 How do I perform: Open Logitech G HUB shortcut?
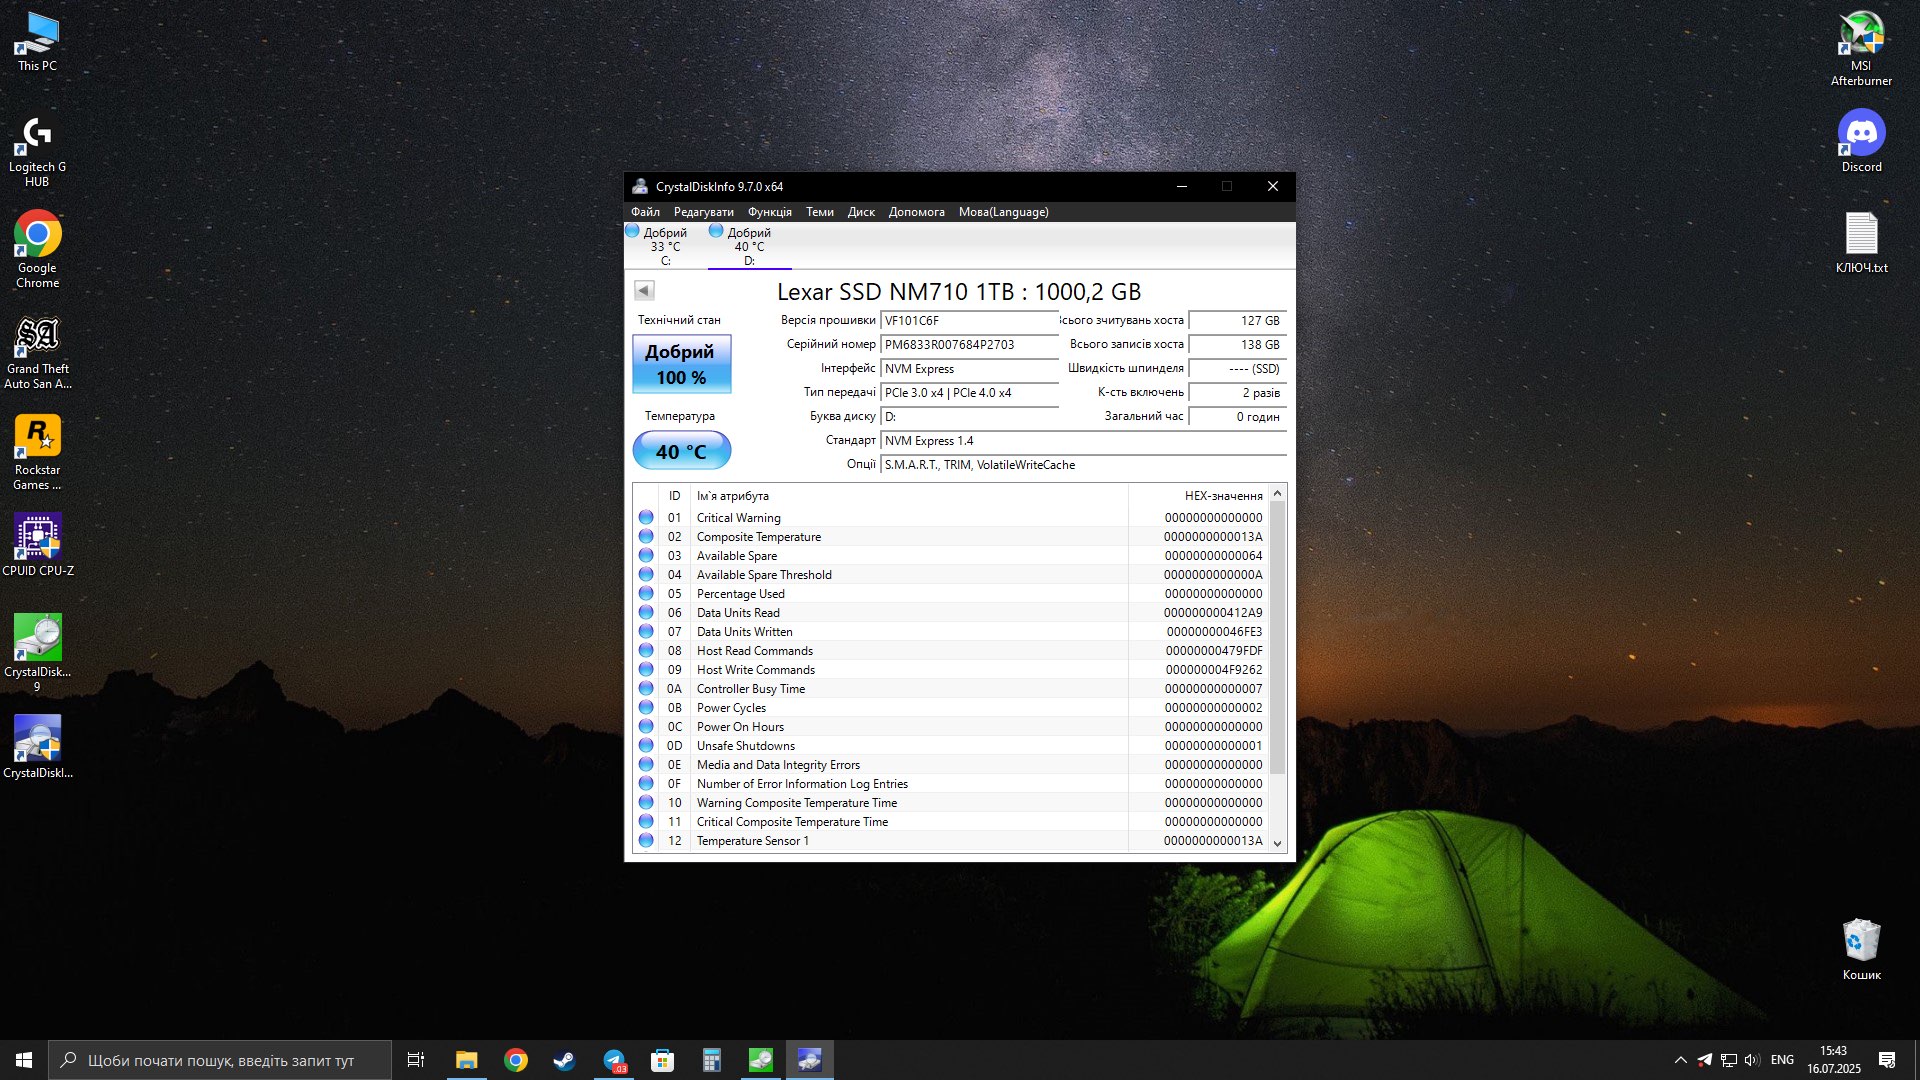click(x=37, y=150)
